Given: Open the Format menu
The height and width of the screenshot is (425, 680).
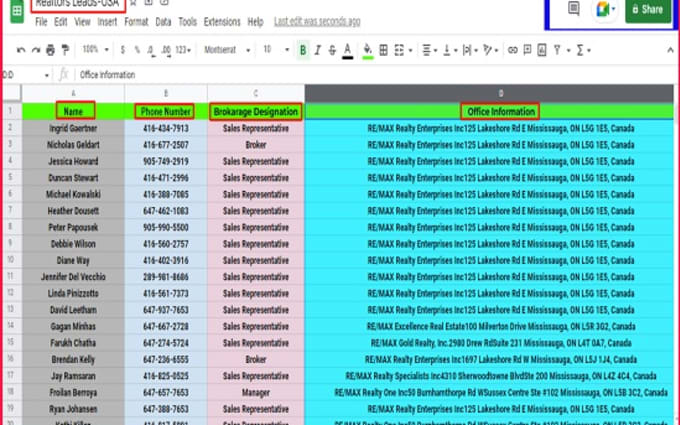Looking at the screenshot, I should click(x=136, y=22).
